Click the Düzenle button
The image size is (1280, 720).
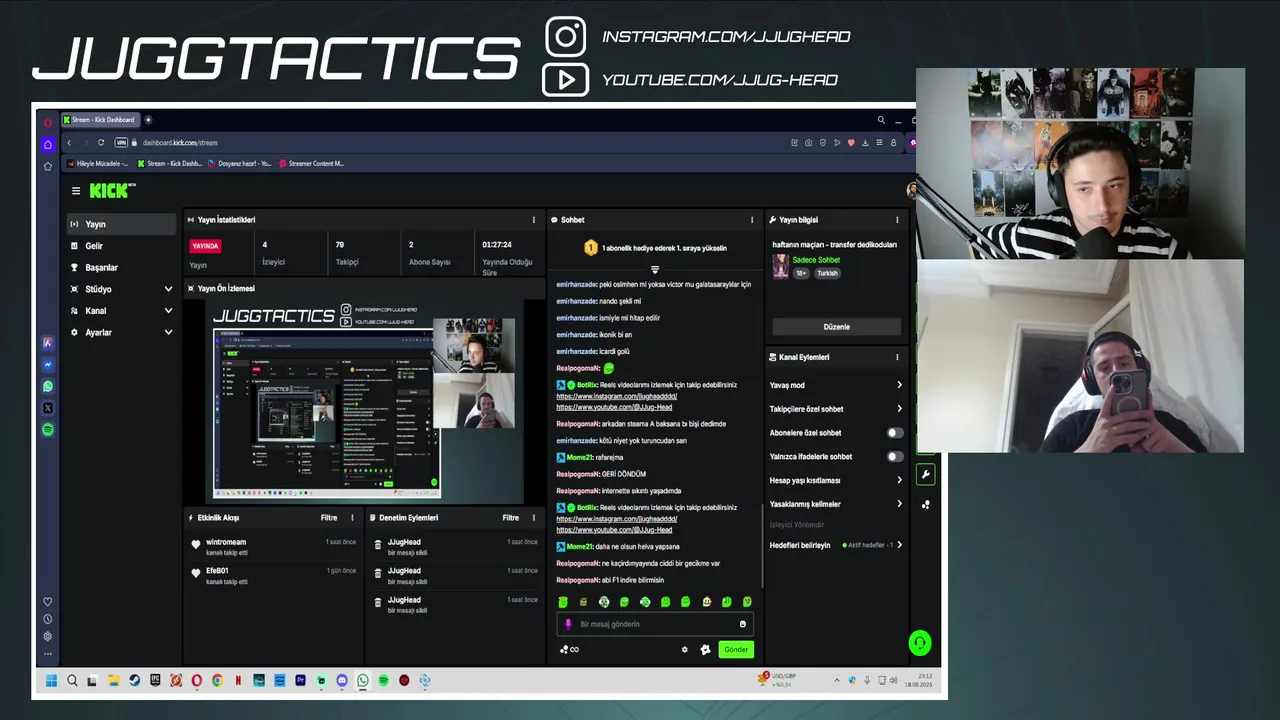point(836,327)
